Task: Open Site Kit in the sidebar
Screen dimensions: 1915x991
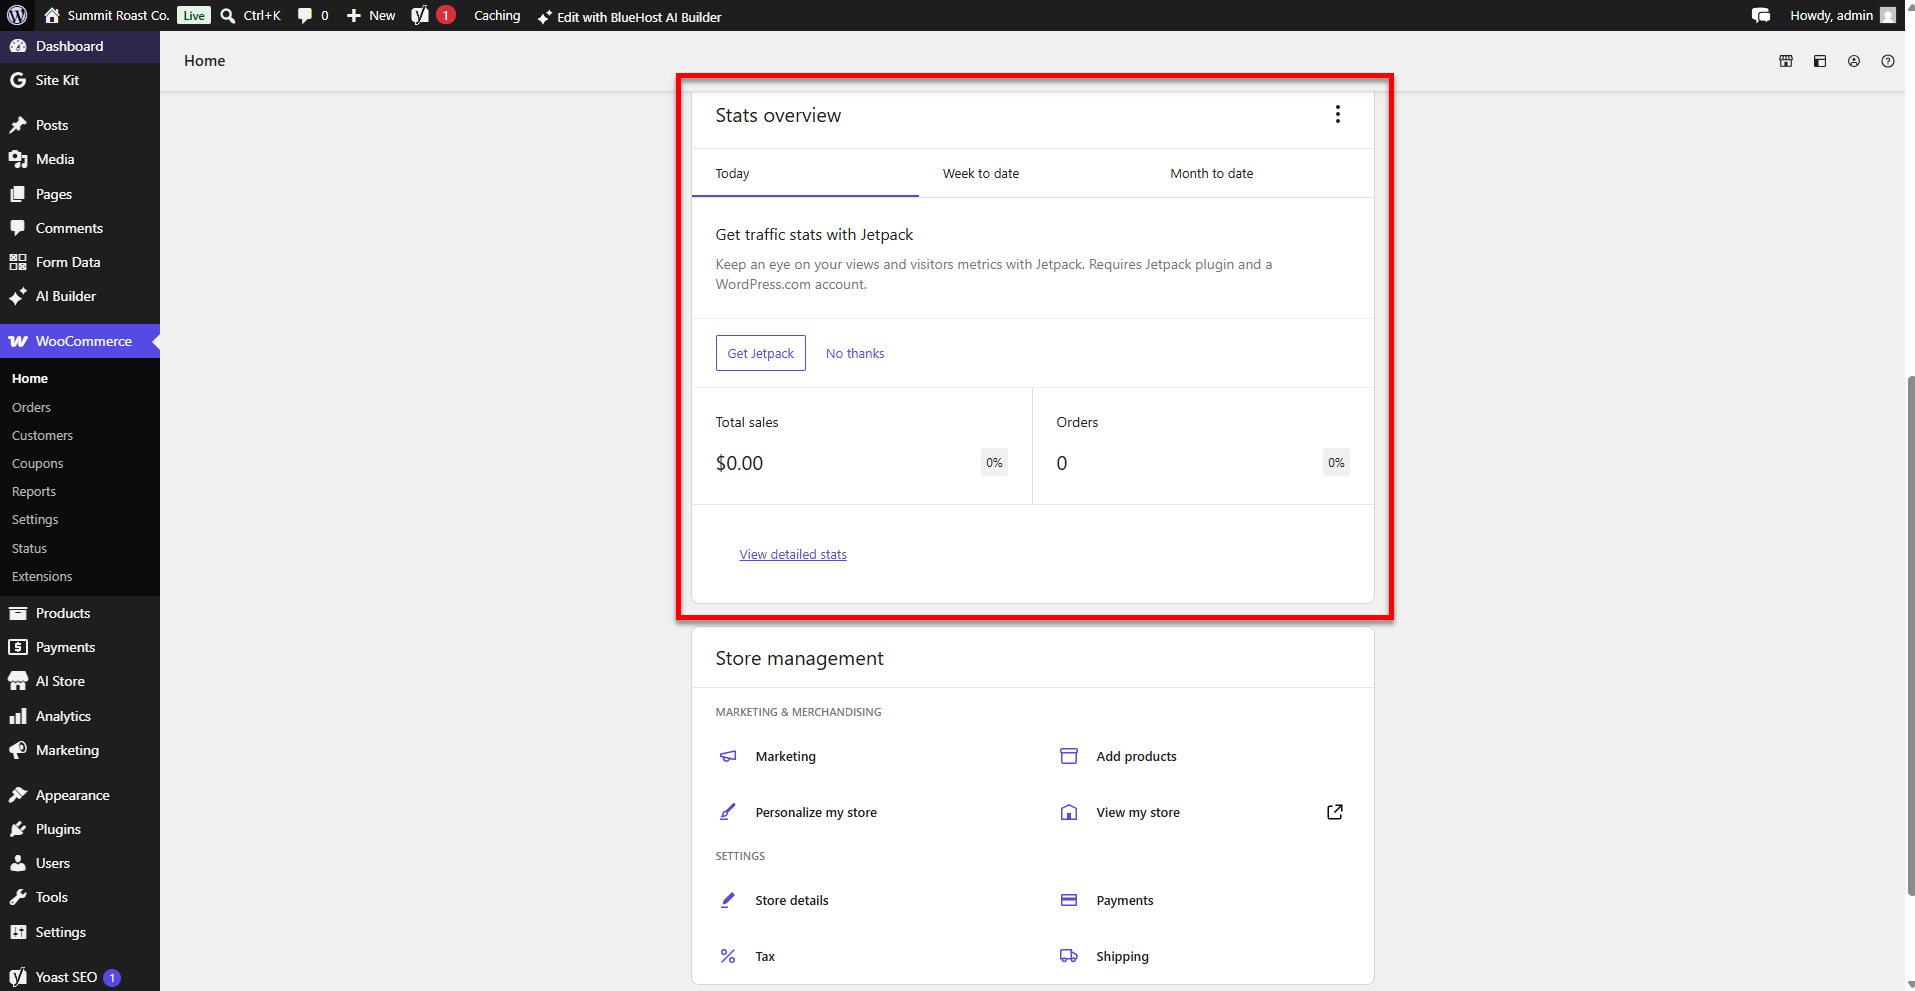Action: click(80, 80)
